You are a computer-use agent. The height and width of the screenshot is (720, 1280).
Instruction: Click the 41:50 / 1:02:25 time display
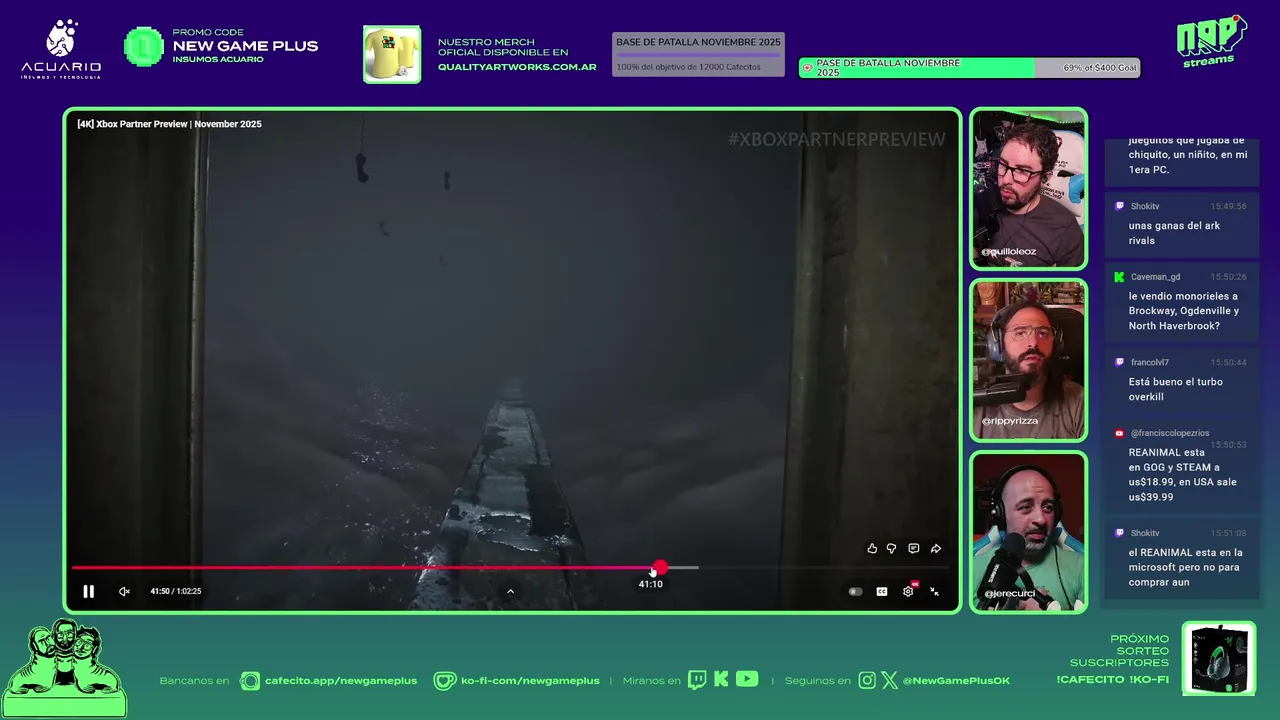pos(176,591)
